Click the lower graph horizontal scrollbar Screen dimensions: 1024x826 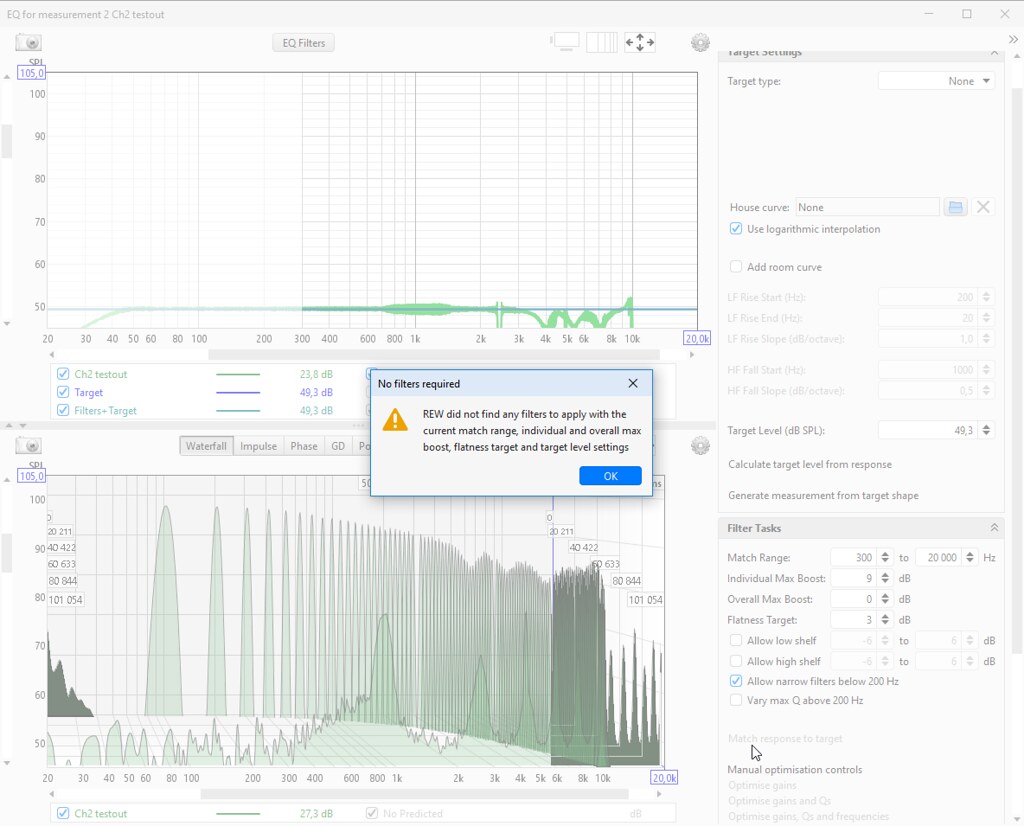click(x=415, y=794)
